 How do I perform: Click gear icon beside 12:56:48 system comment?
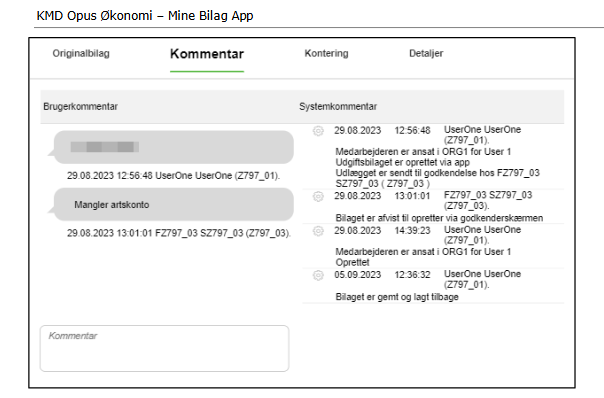click(318, 131)
